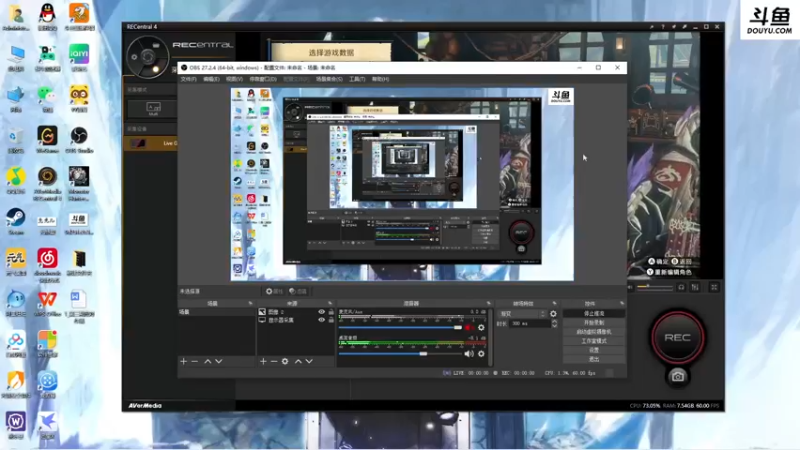Open QQ penguin desktop shortcut
800x450 pixels.
[x=47, y=17]
